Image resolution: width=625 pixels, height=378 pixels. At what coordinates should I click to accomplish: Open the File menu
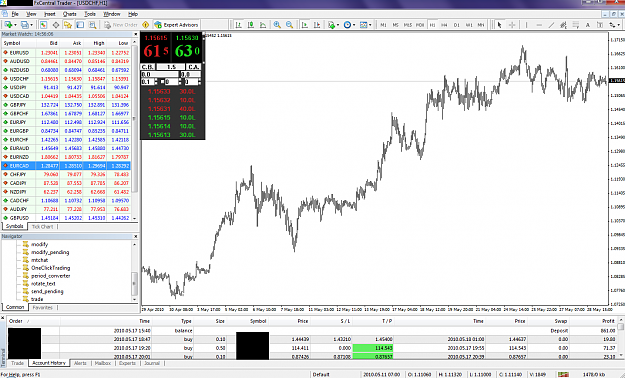pos(15,14)
